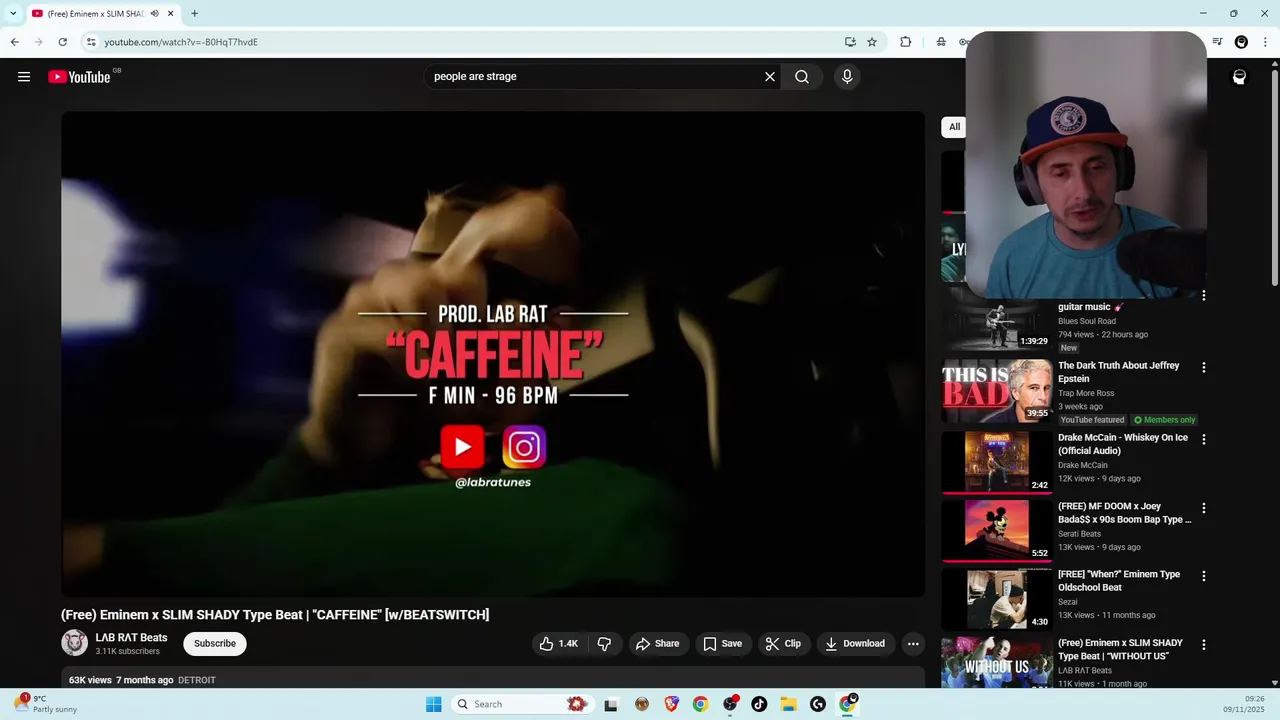Open Brave browser from the taskbar
This screenshot has height=720, width=1280.
click(671, 704)
